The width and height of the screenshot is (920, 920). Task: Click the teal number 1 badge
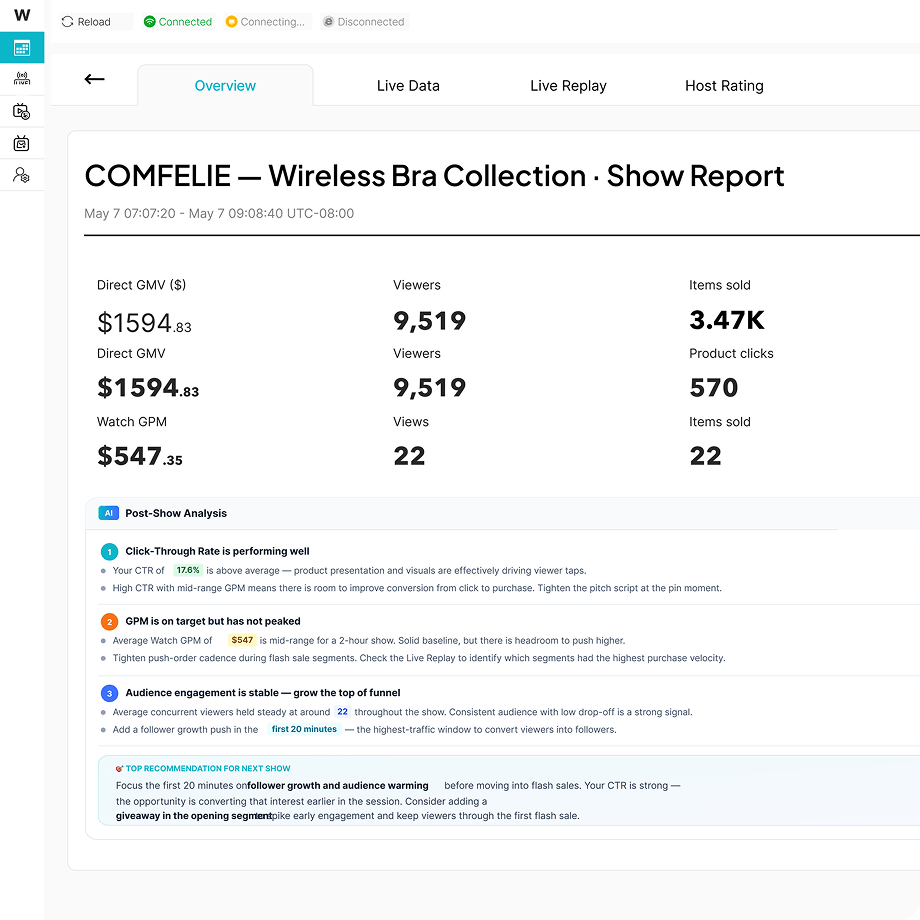click(x=109, y=552)
